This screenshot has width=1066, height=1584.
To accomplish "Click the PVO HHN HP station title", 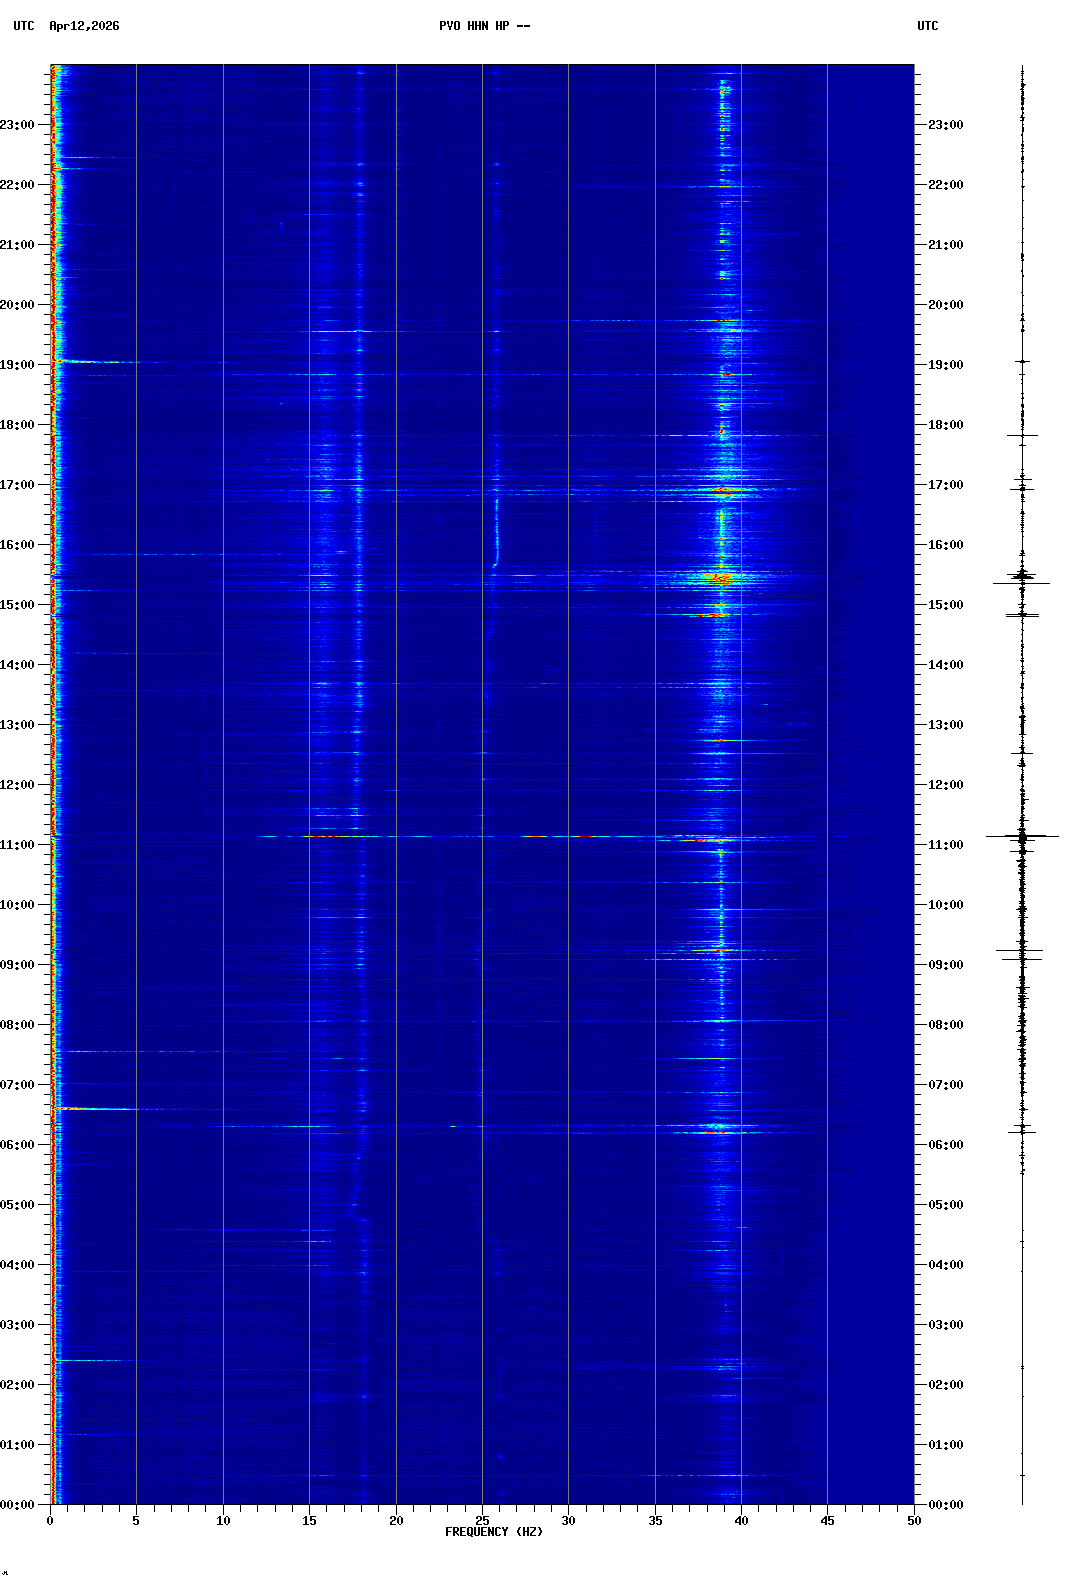I will point(484,26).
